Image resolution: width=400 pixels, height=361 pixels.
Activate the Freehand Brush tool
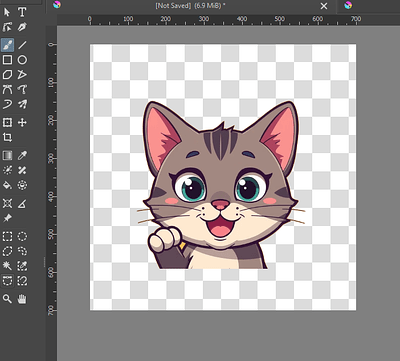tap(7, 45)
